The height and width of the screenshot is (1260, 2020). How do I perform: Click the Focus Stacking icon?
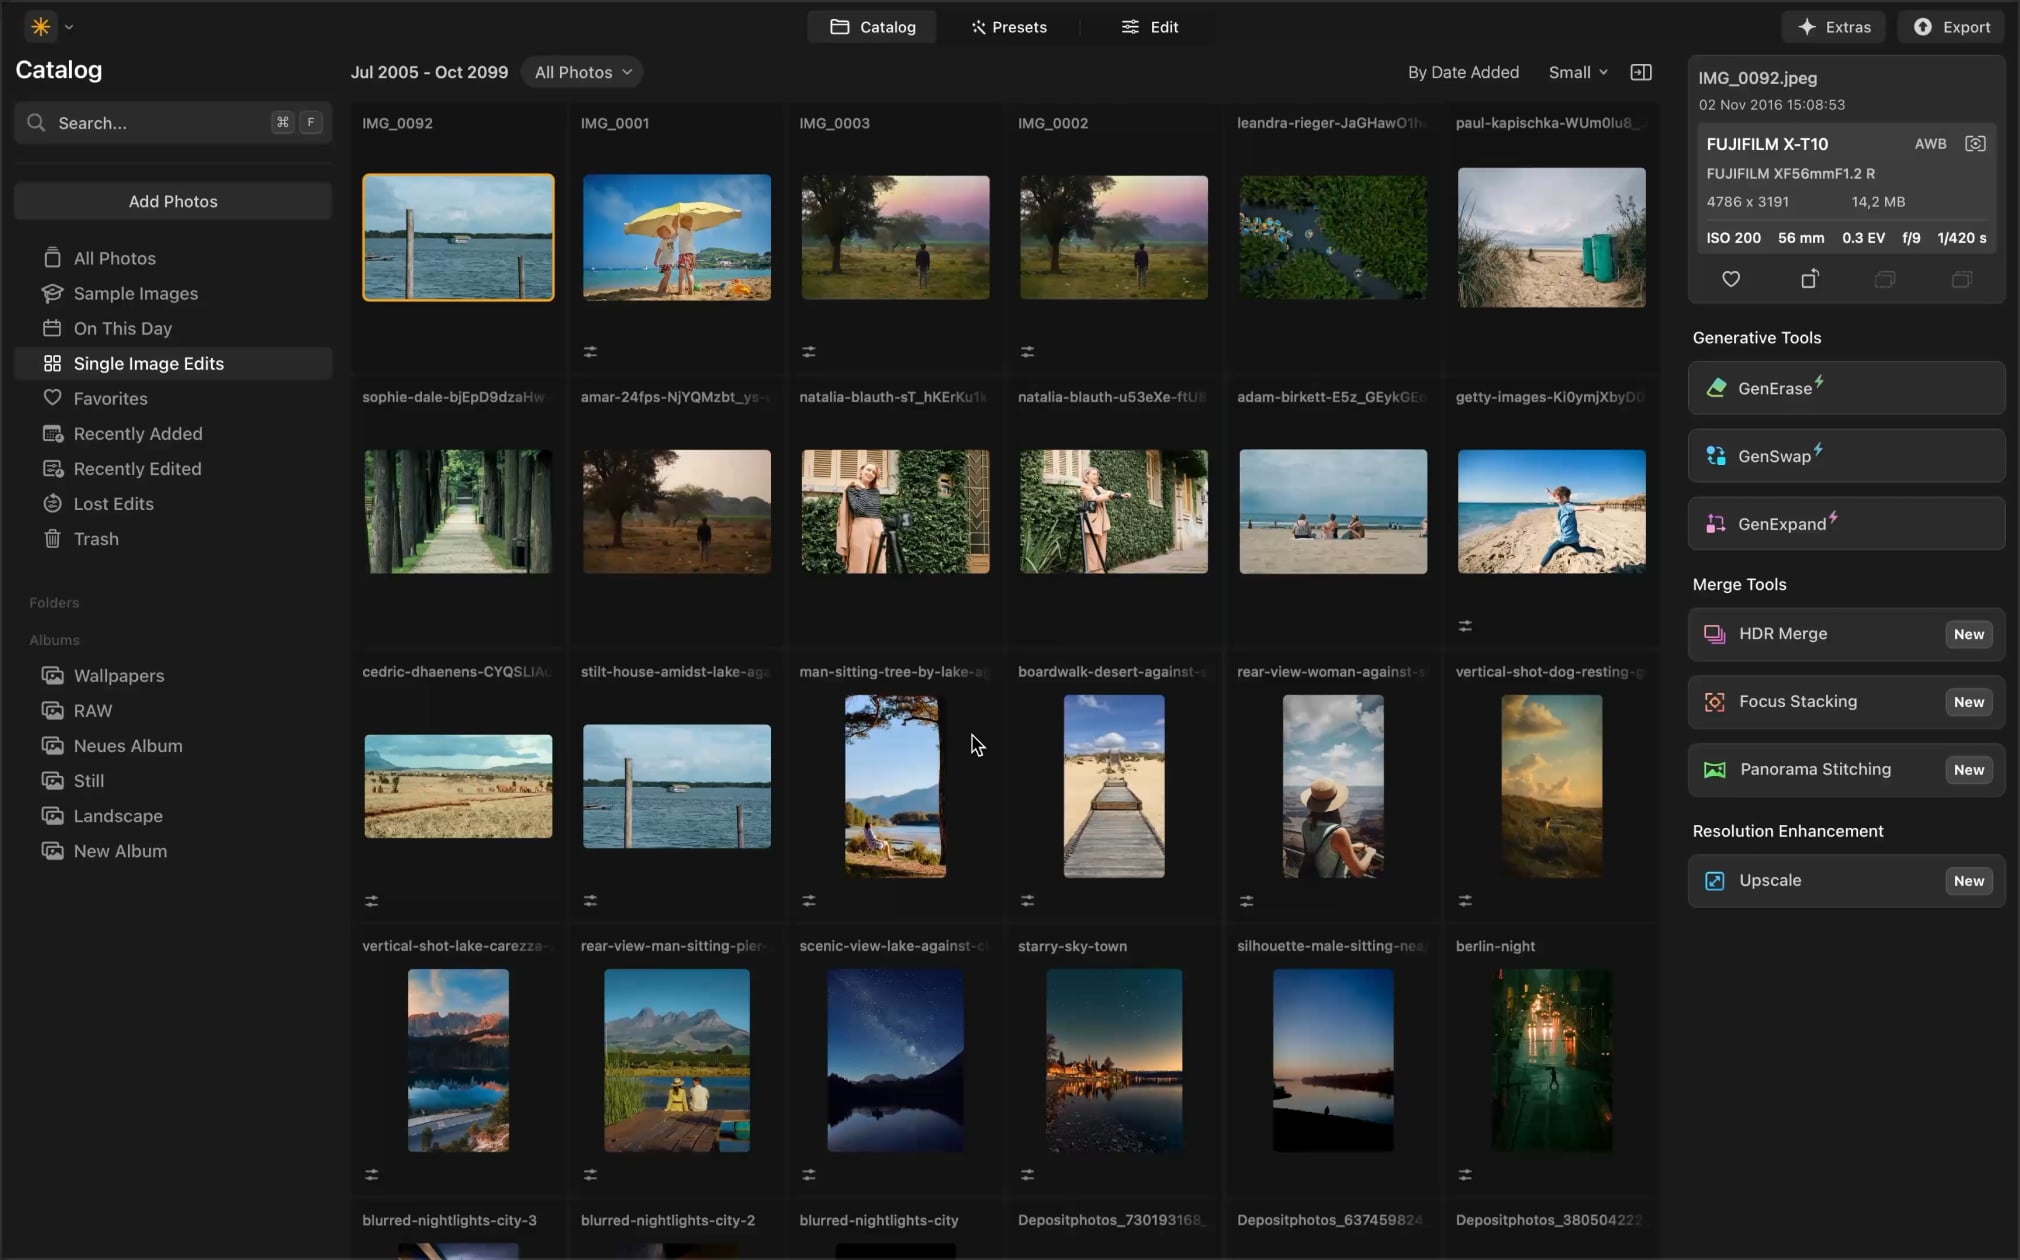pos(1714,702)
